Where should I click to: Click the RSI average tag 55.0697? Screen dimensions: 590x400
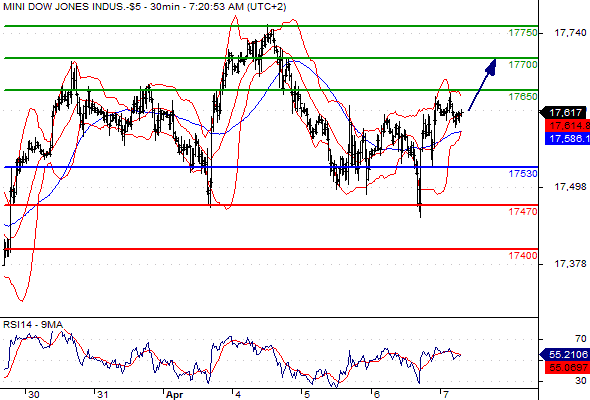(567, 367)
